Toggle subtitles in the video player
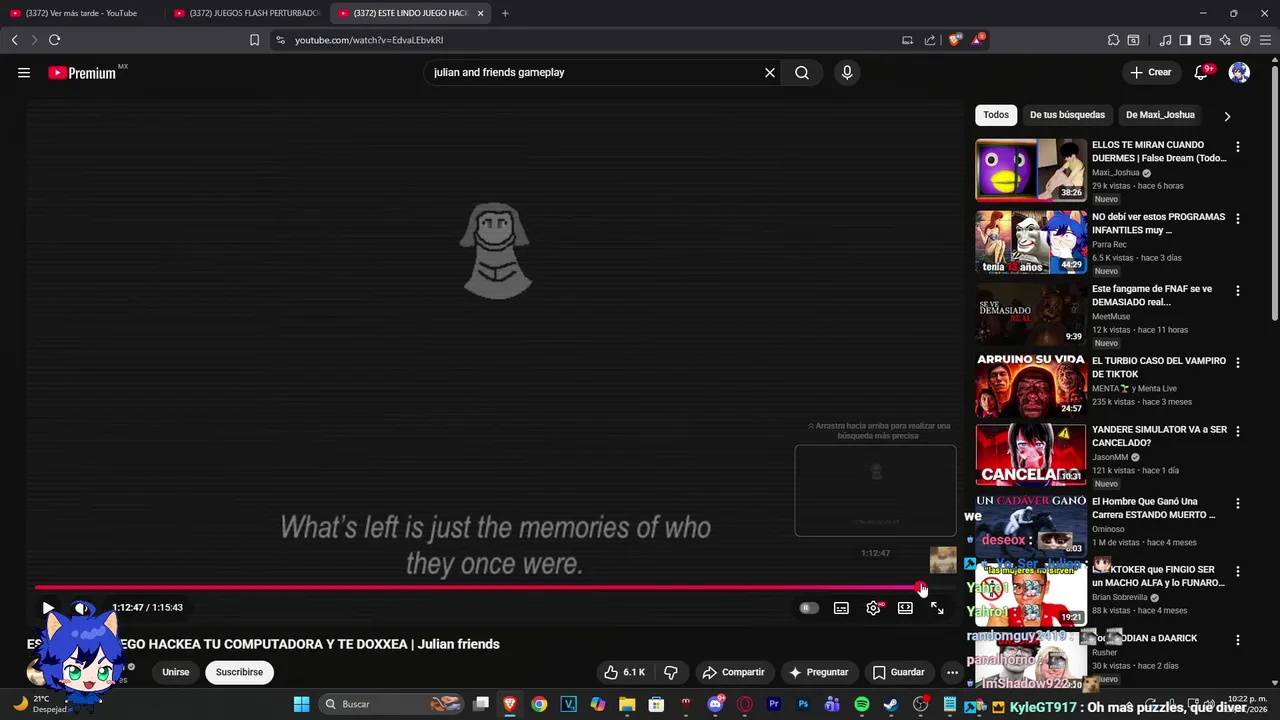 841,608
